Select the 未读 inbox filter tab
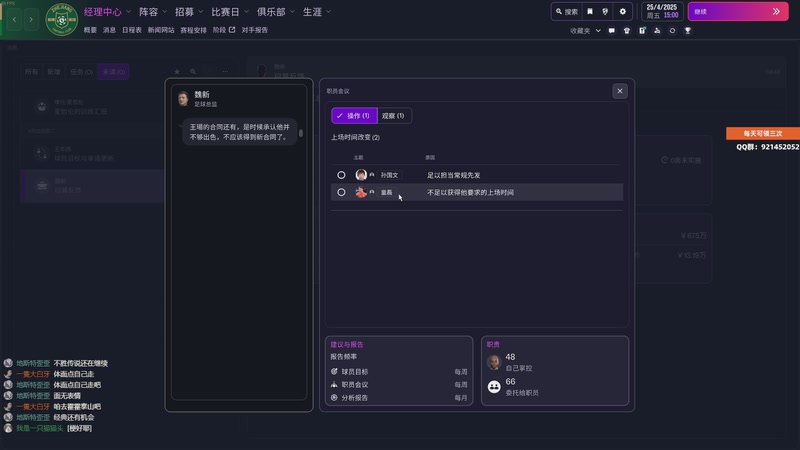The height and width of the screenshot is (450, 800). click(x=113, y=72)
